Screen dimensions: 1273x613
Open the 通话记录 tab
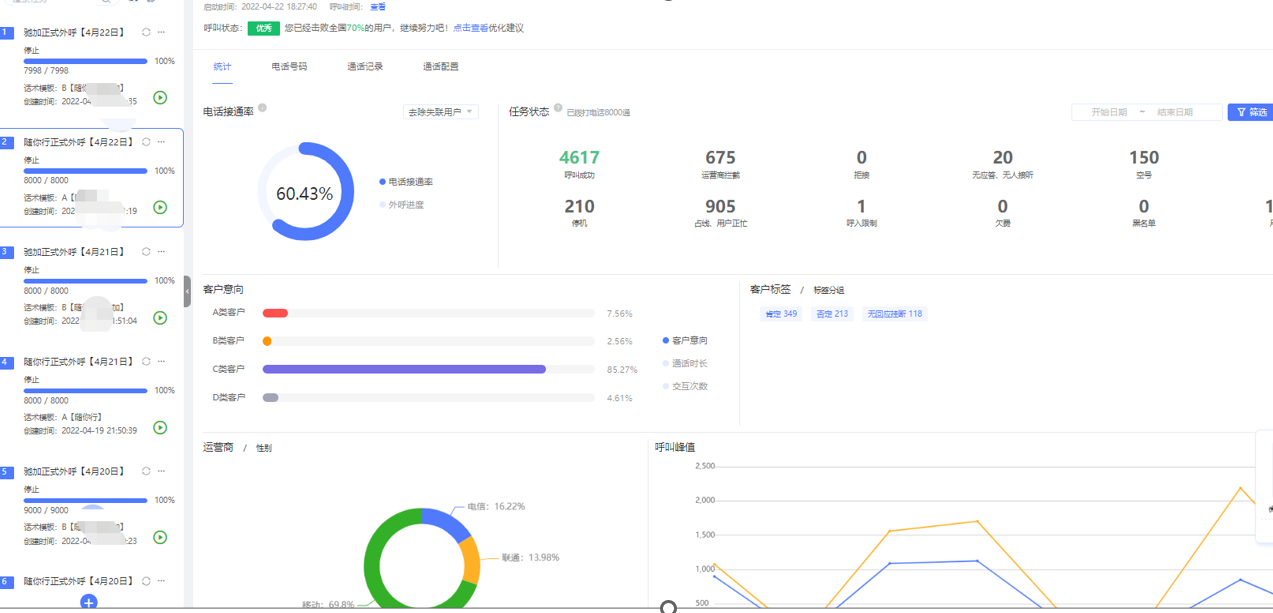(365, 67)
